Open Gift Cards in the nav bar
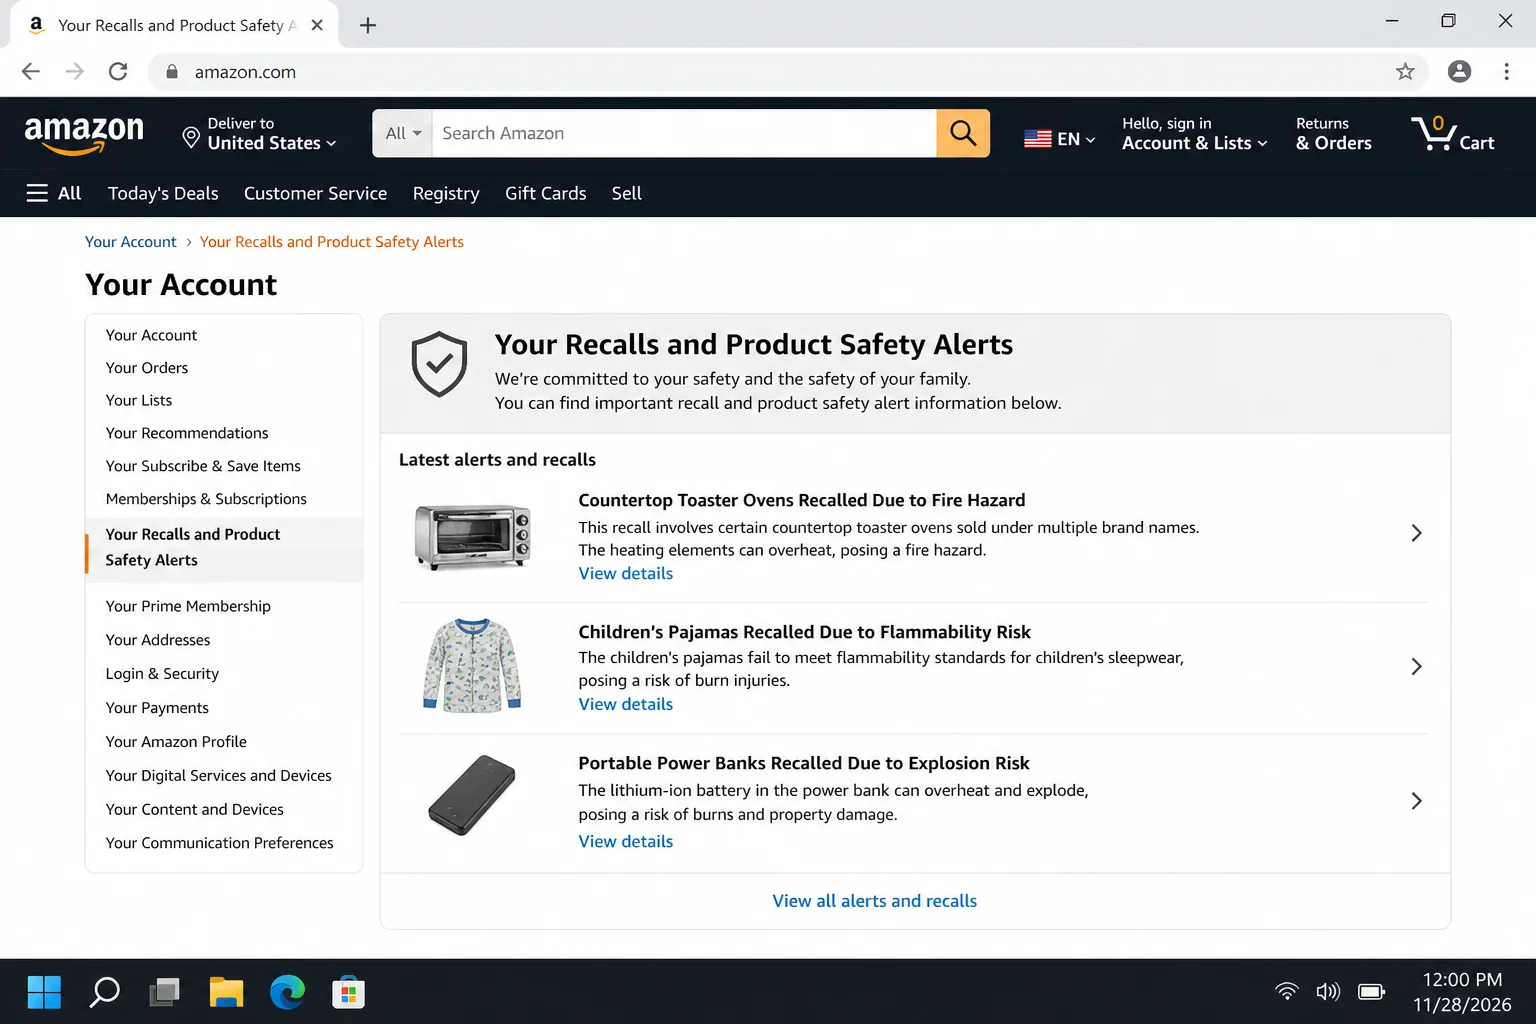 pos(545,193)
